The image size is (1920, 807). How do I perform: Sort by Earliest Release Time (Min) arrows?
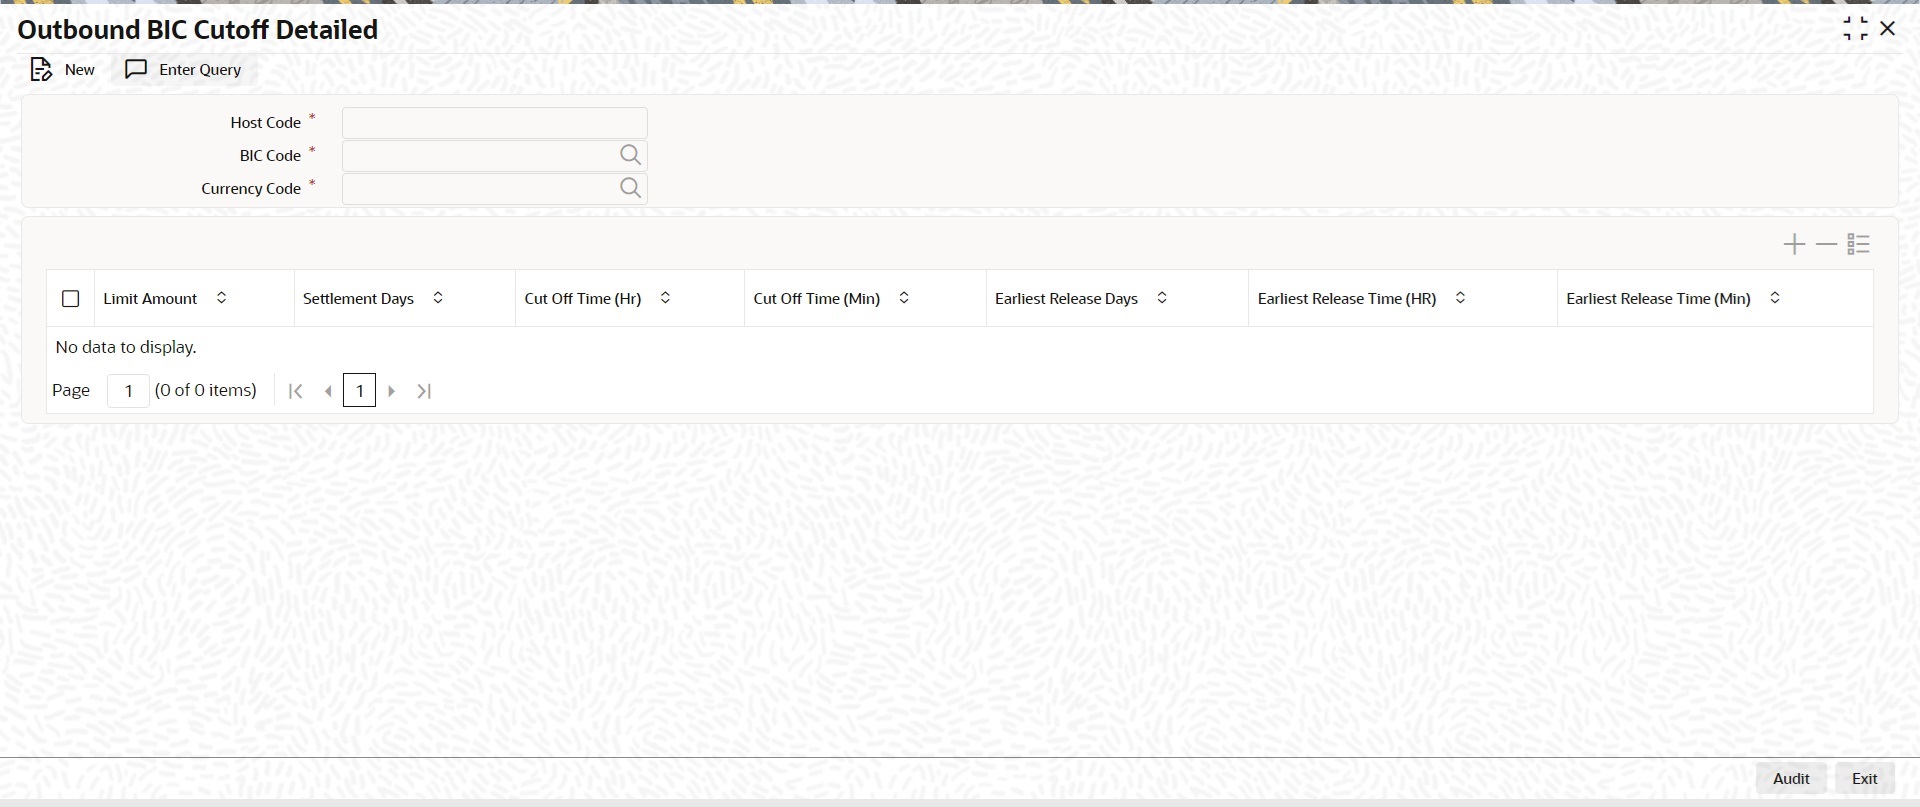coord(1775,298)
